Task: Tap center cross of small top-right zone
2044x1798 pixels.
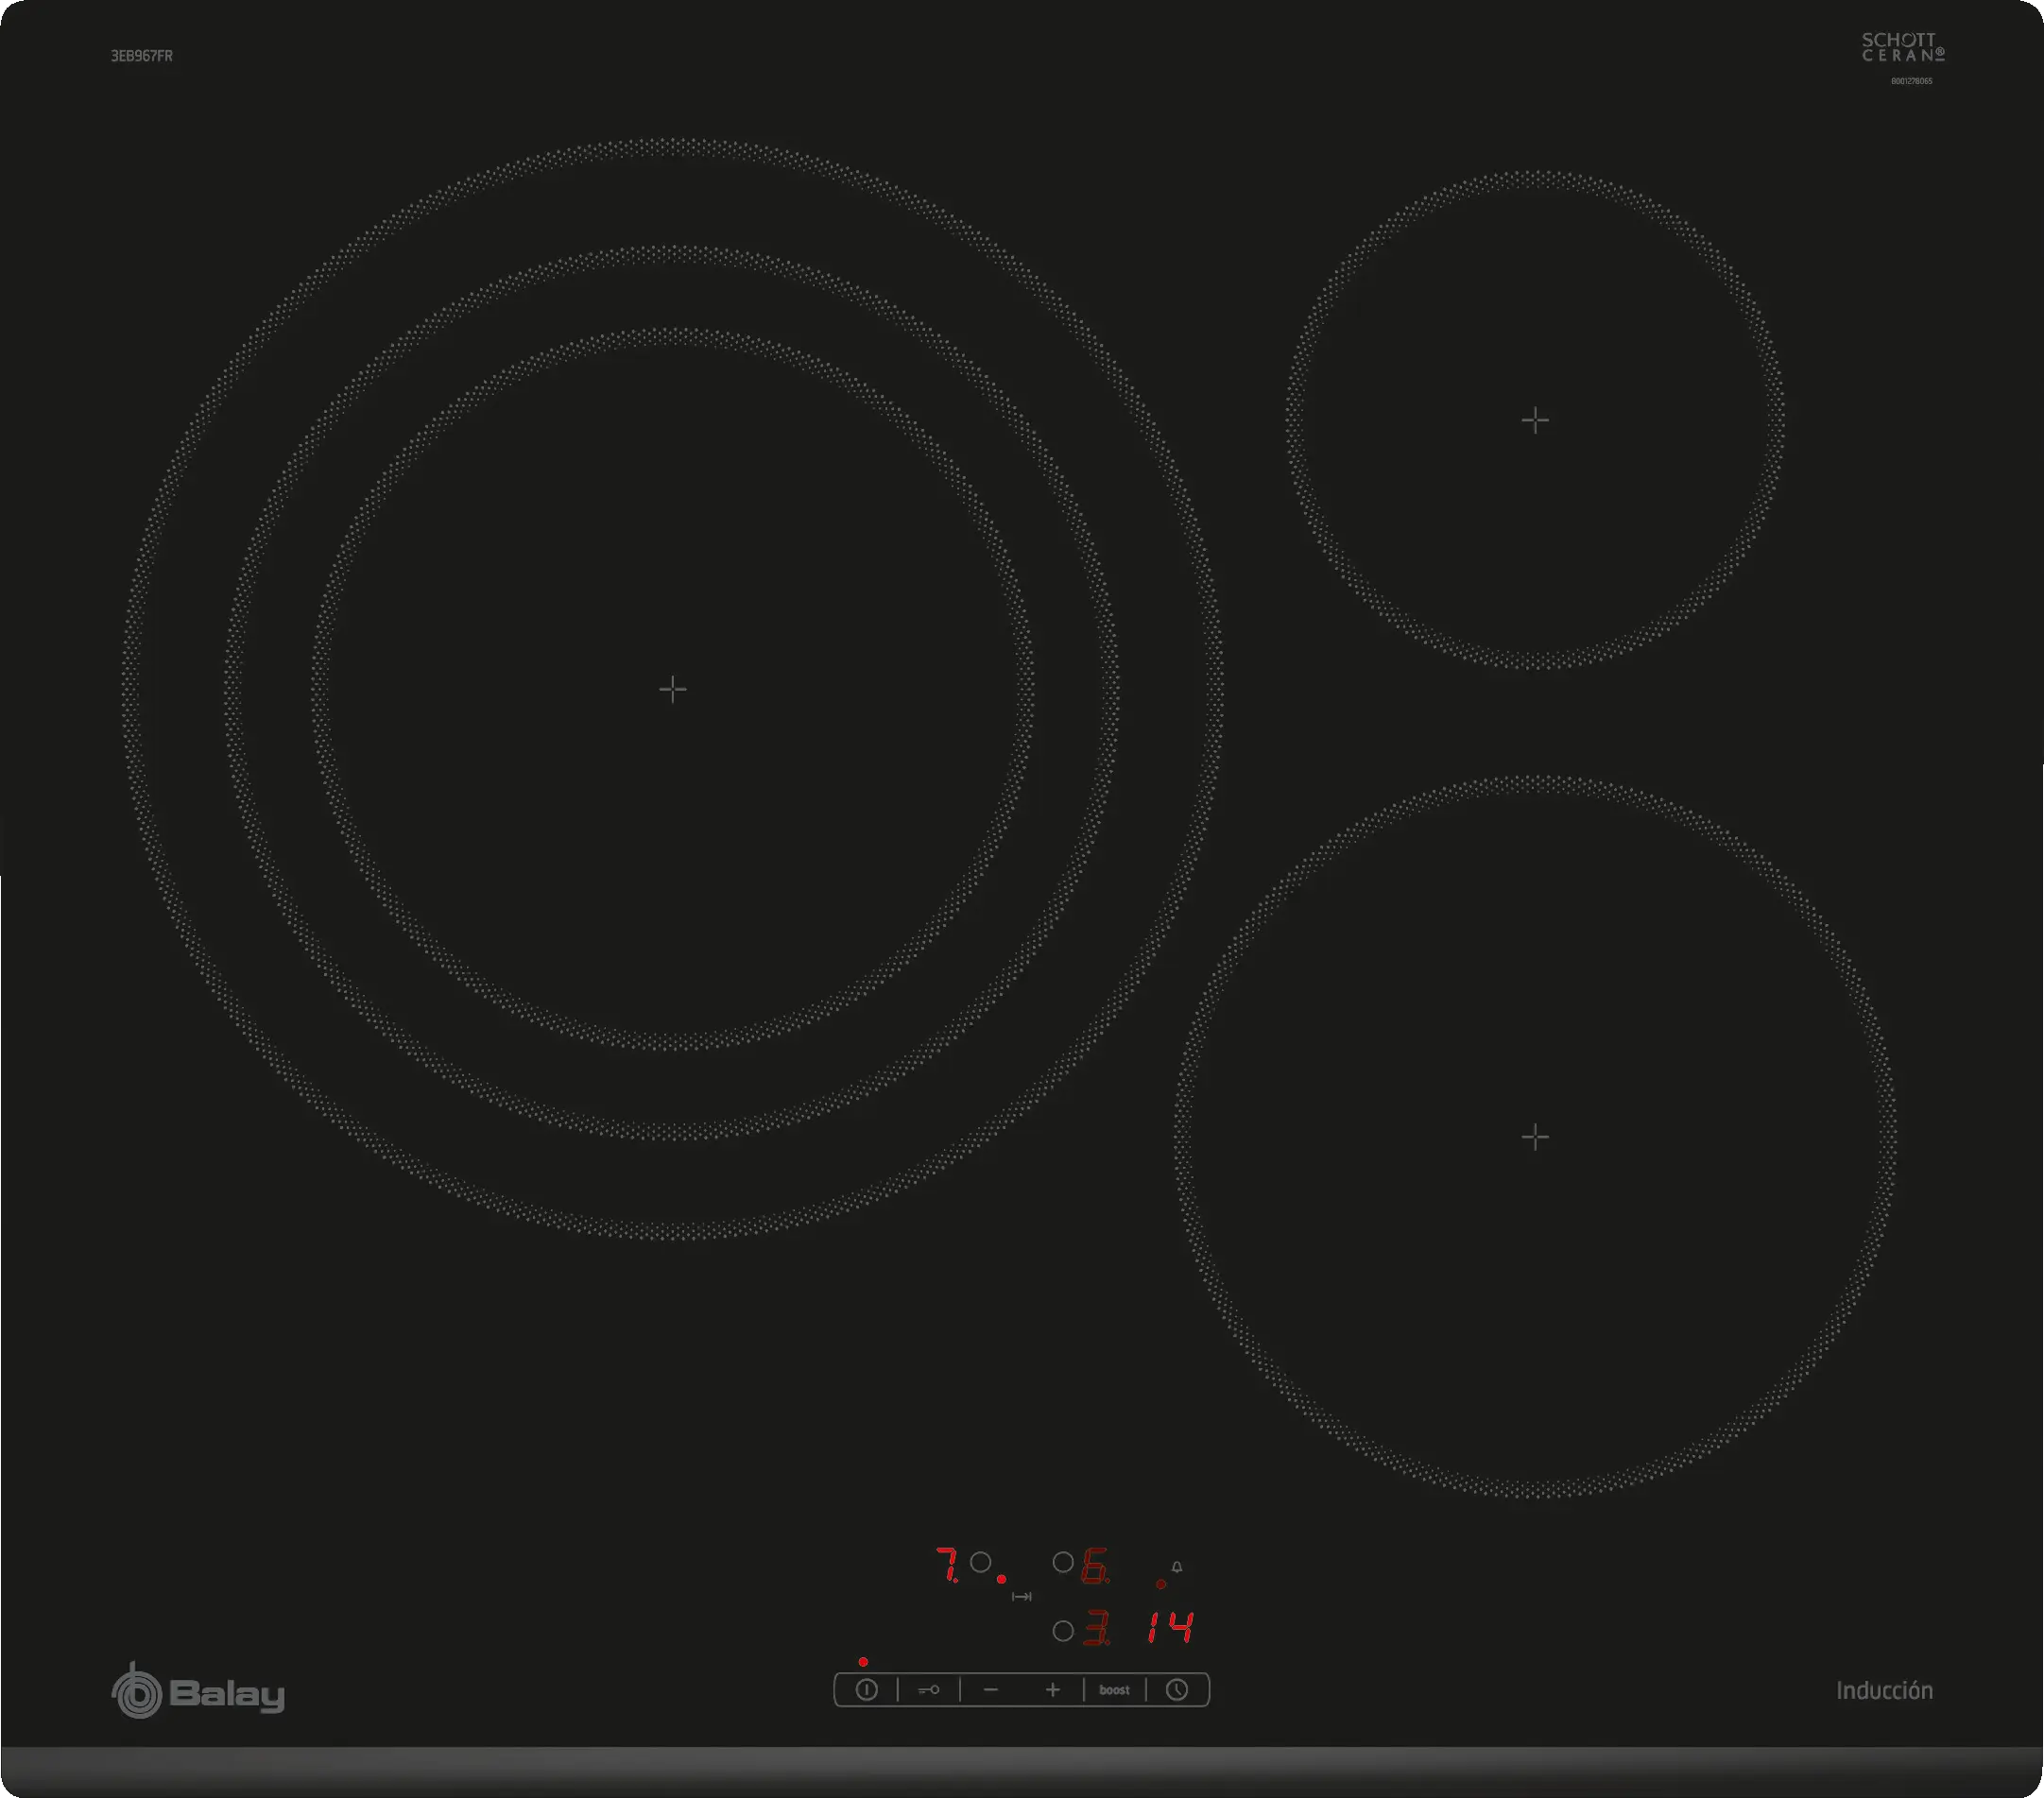Action: [1535, 420]
